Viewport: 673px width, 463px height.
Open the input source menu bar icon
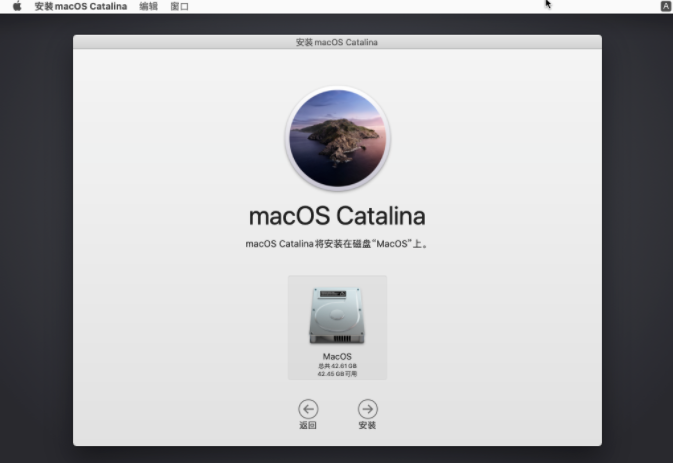click(666, 6)
